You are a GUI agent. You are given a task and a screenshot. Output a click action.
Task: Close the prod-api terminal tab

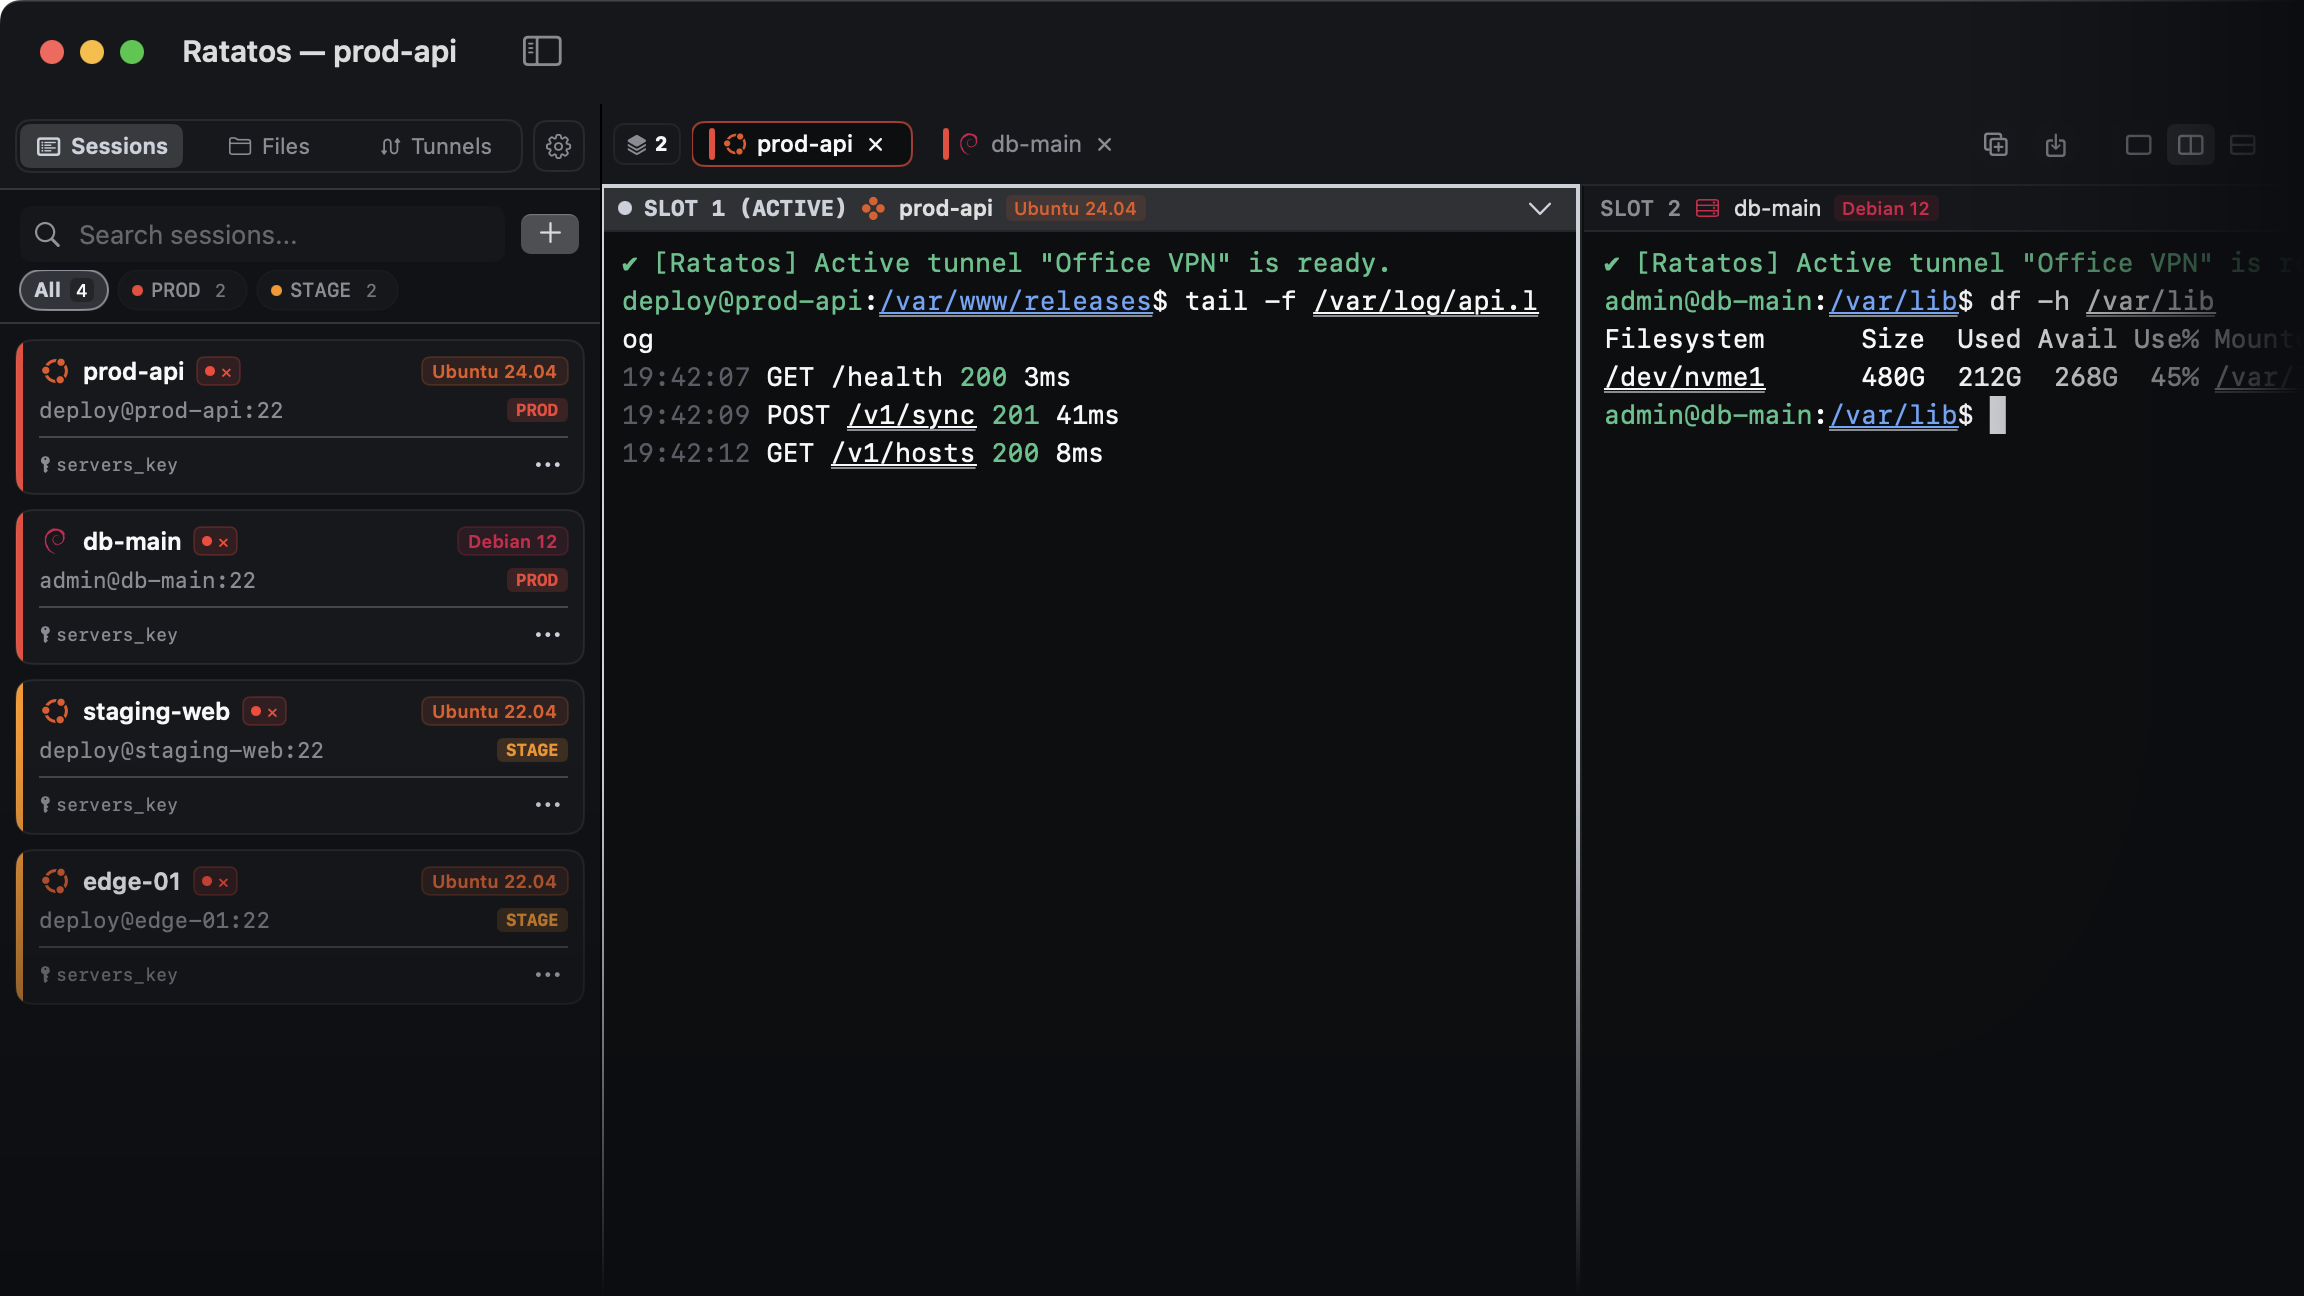876,145
